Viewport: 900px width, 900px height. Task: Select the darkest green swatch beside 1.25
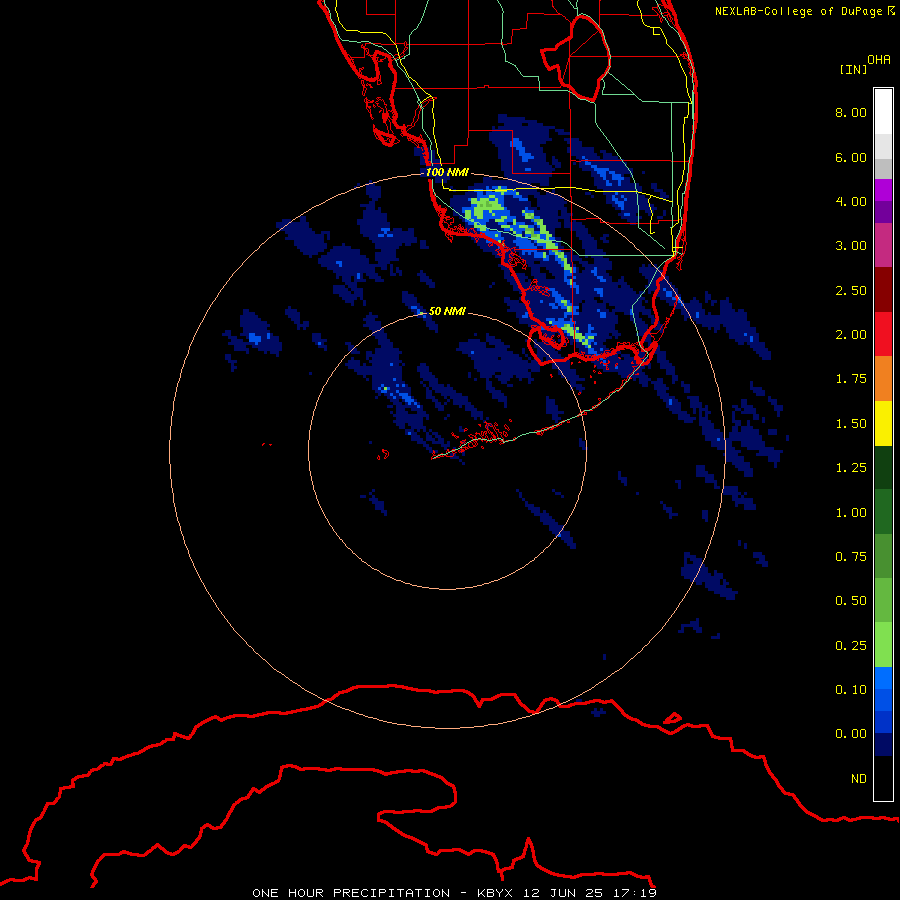(883, 467)
